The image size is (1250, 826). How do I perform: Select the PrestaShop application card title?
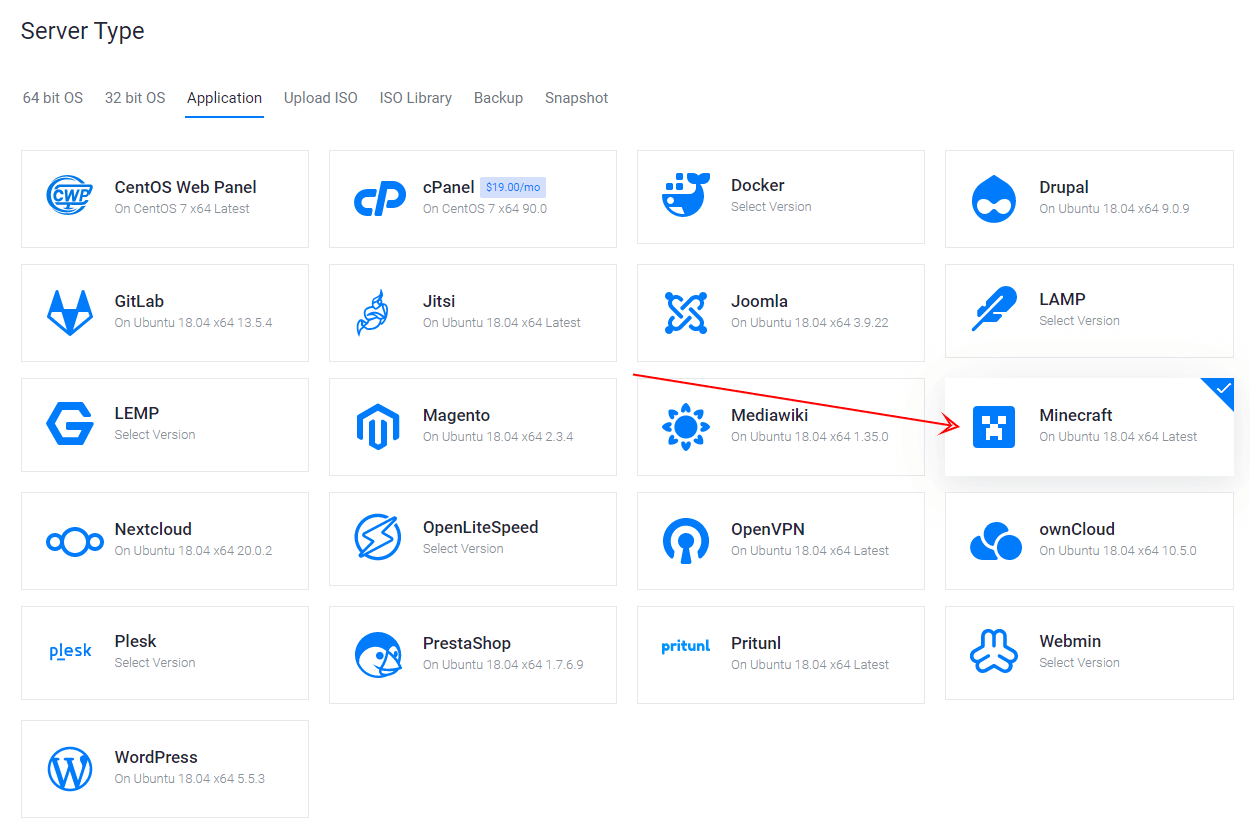point(466,643)
